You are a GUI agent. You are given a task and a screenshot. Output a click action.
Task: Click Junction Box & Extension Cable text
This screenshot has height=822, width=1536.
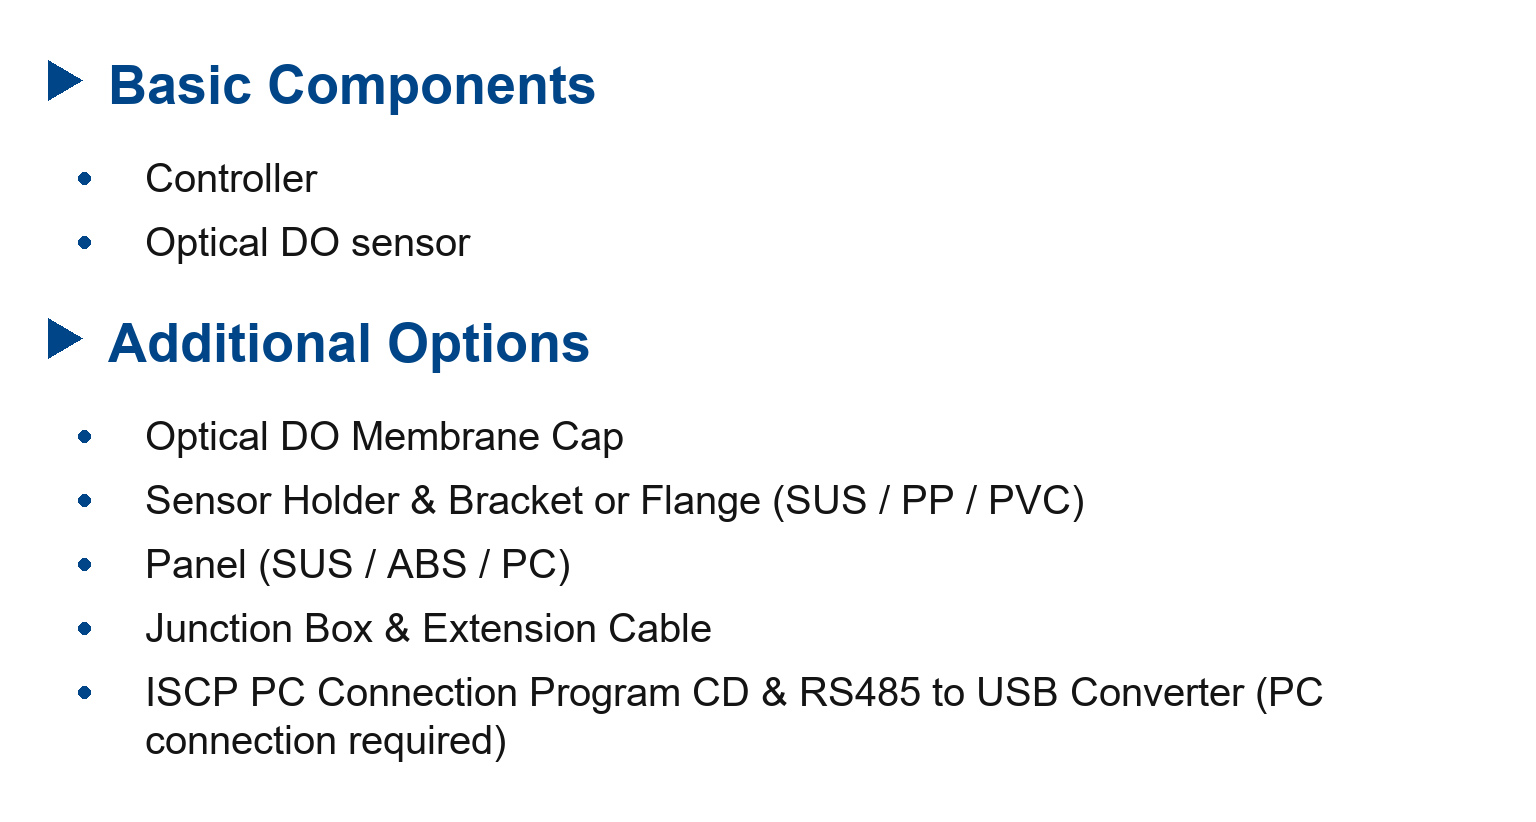click(x=429, y=629)
